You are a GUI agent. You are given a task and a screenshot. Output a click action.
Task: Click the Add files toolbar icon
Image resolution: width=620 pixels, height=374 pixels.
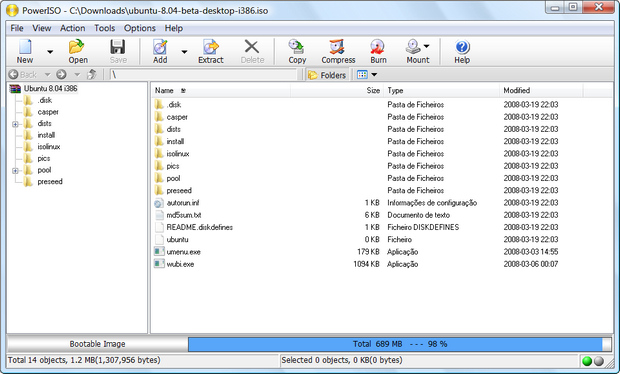coord(160,47)
